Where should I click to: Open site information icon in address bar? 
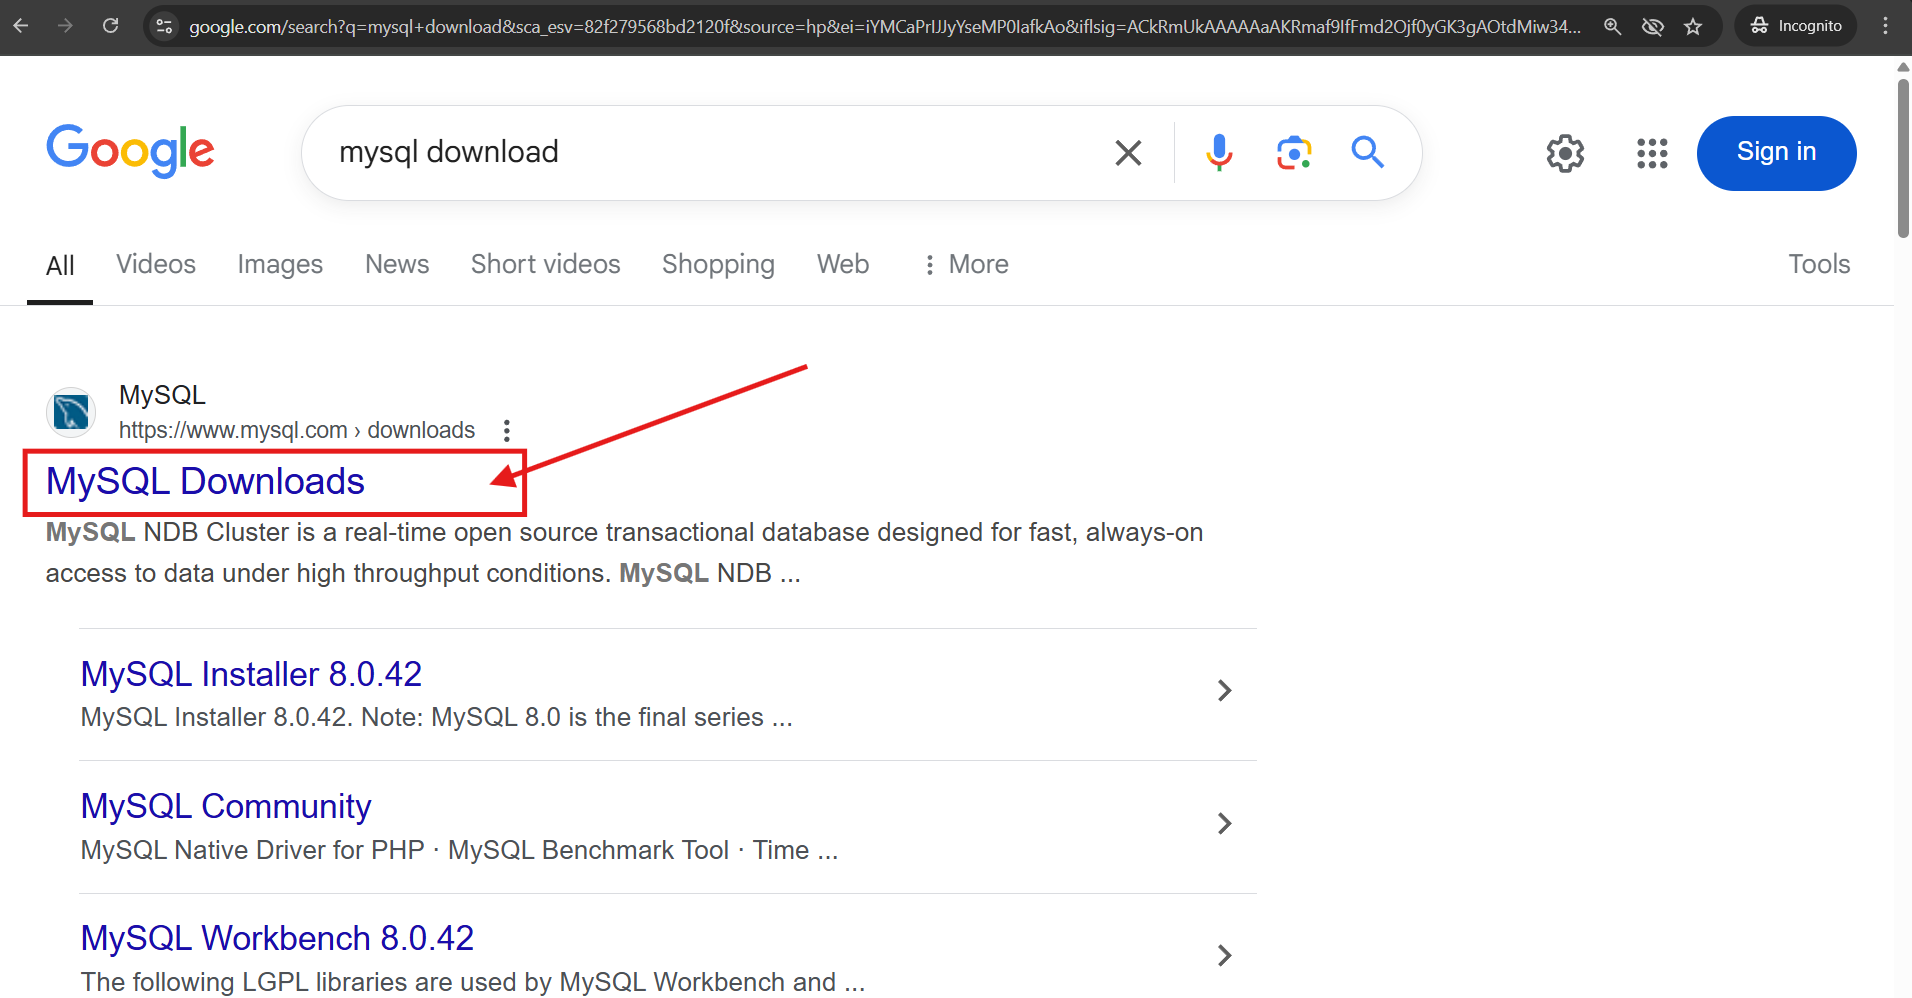tap(164, 26)
